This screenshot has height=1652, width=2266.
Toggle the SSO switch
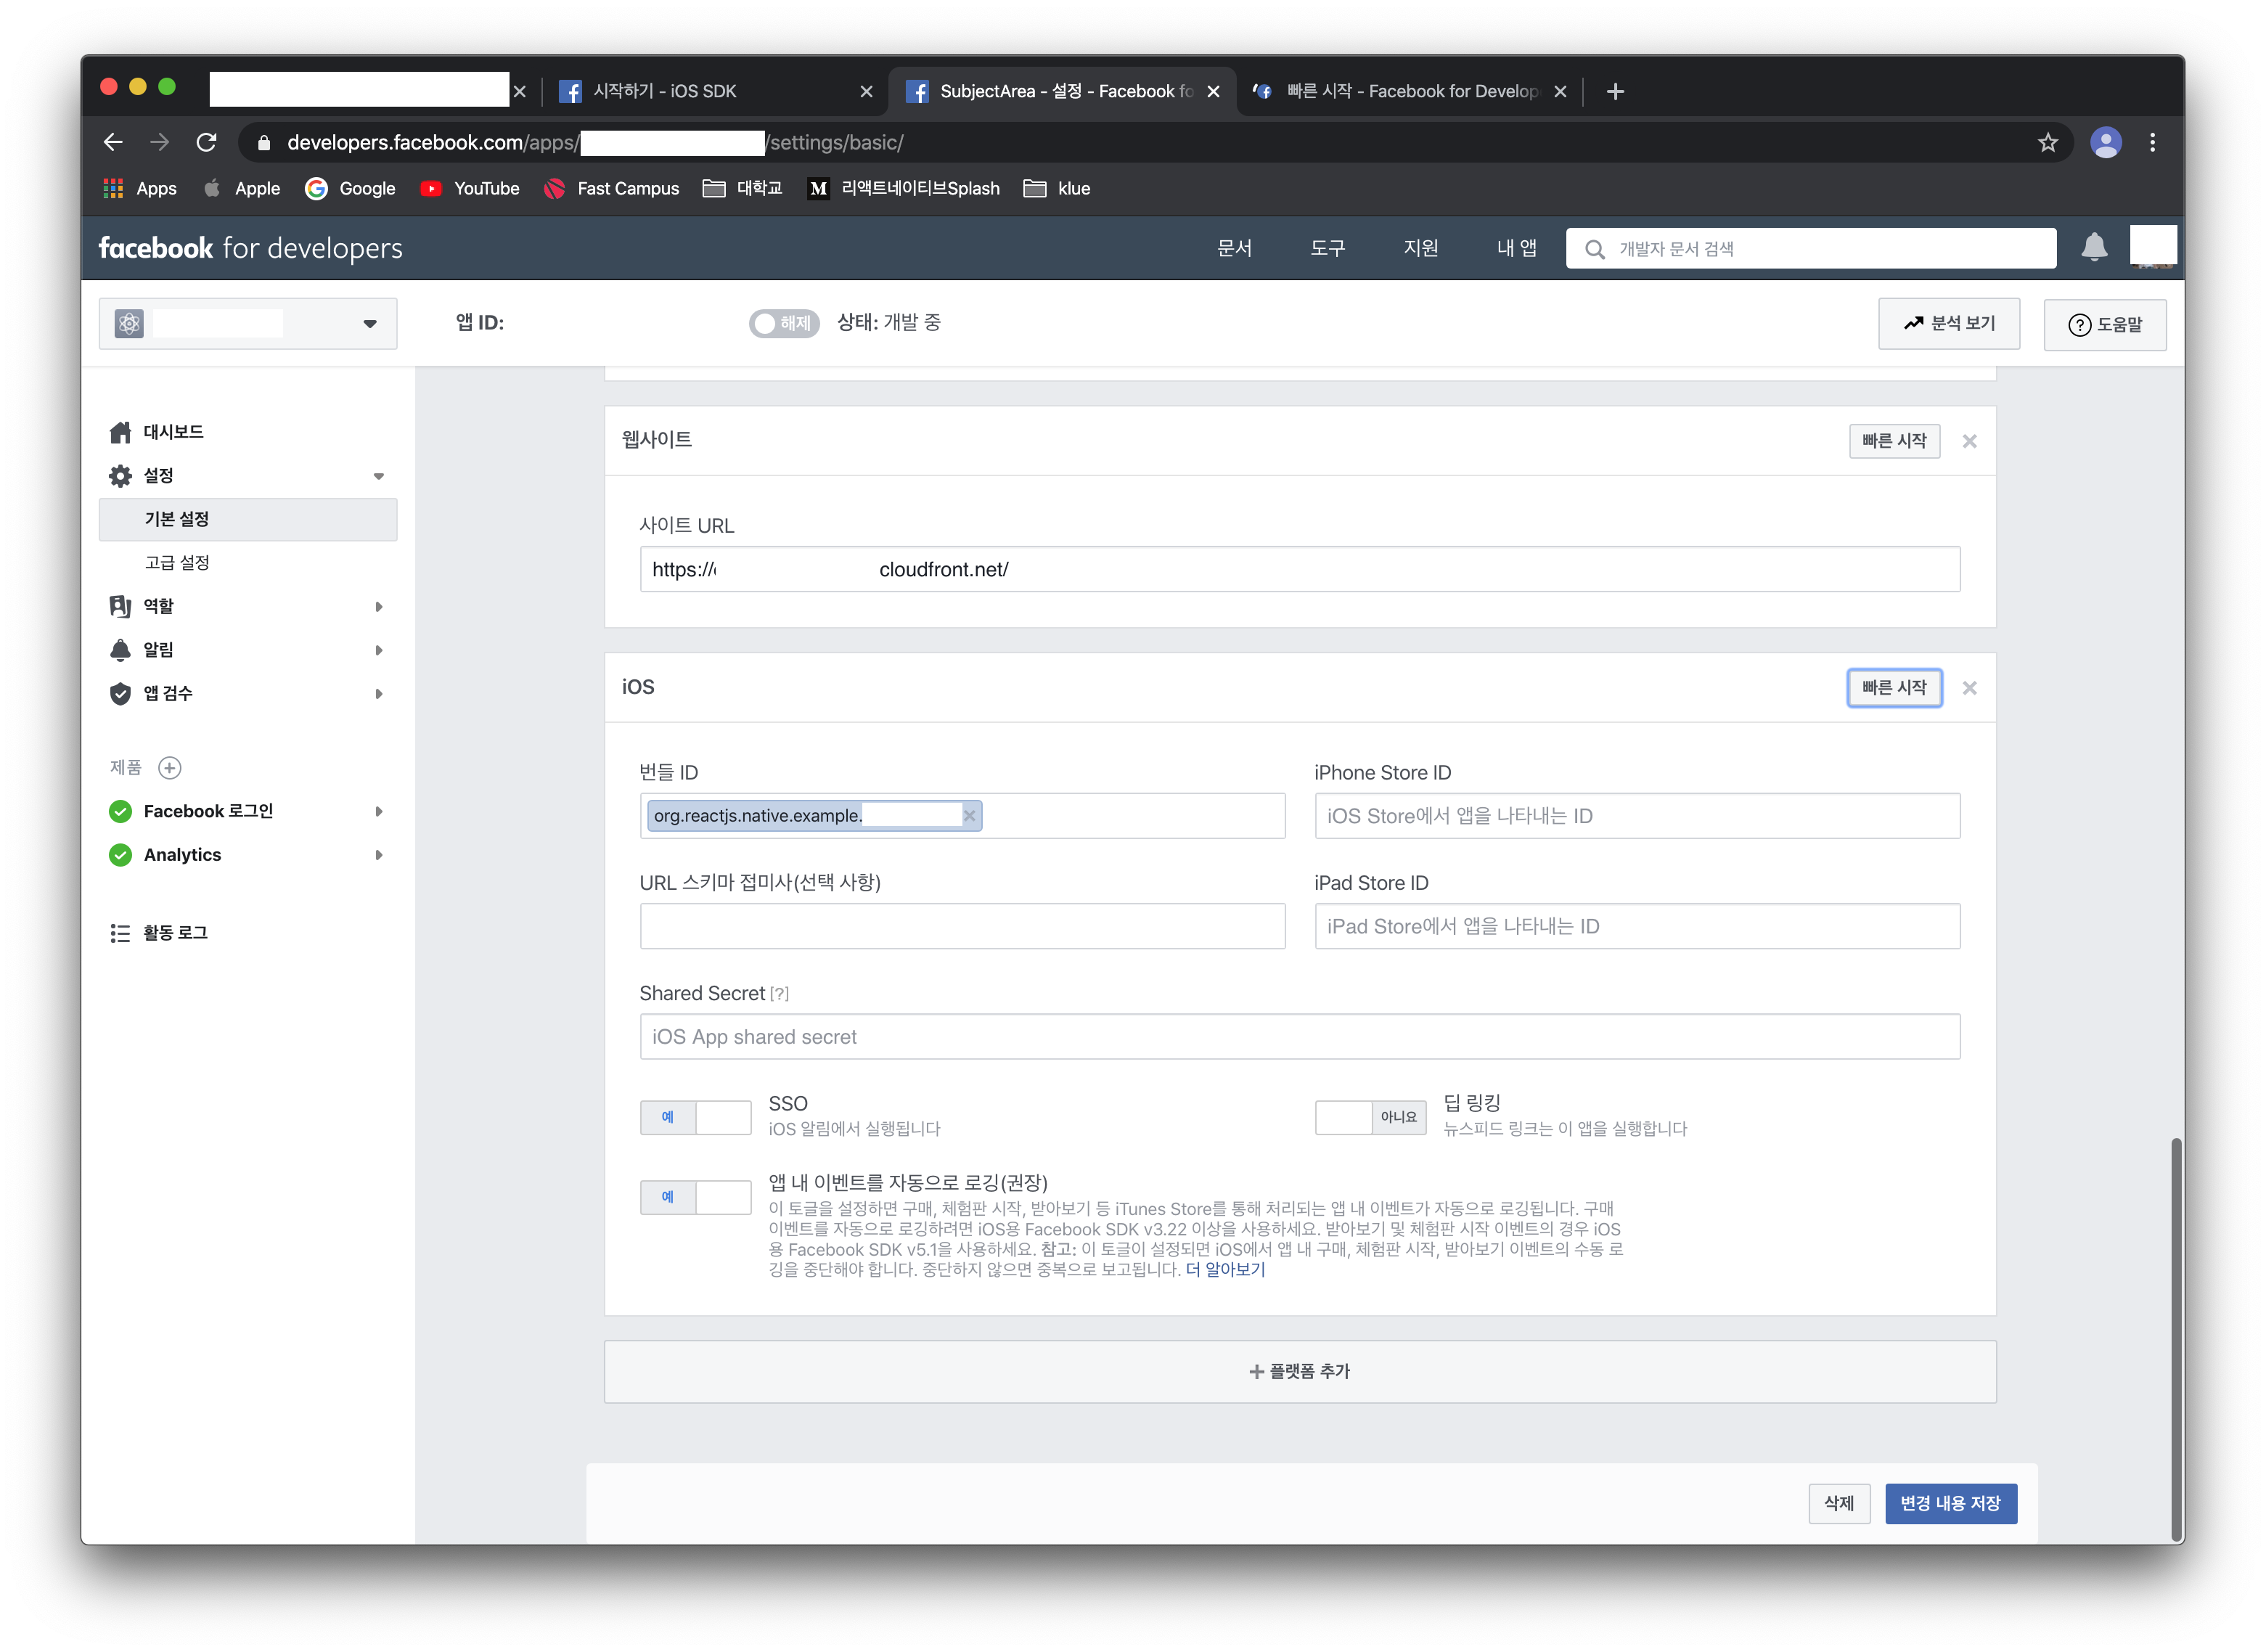pos(695,1117)
